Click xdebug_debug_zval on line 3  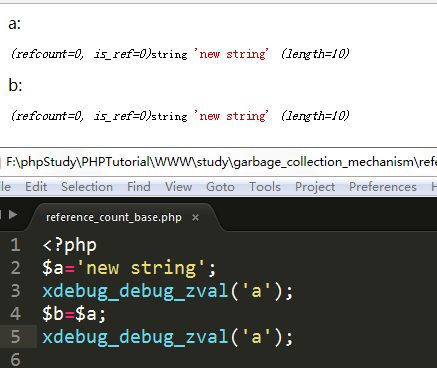coord(135,291)
